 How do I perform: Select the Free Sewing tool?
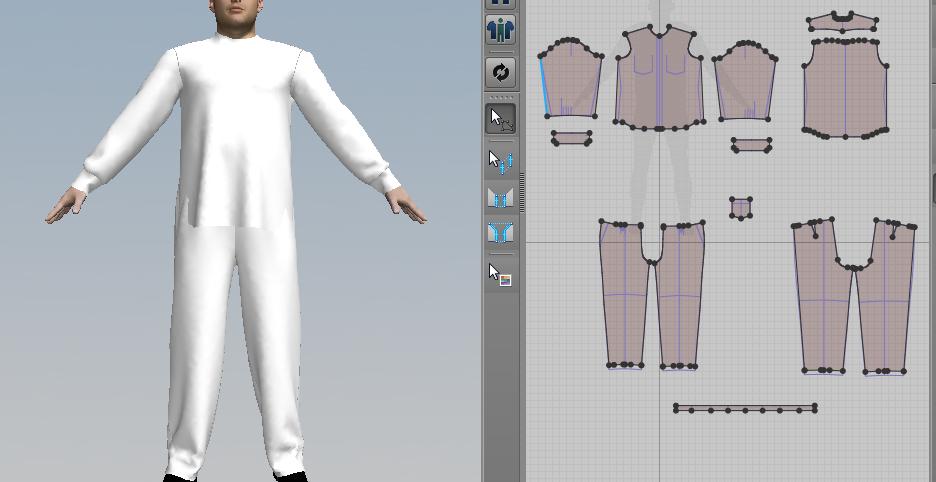pos(500,232)
